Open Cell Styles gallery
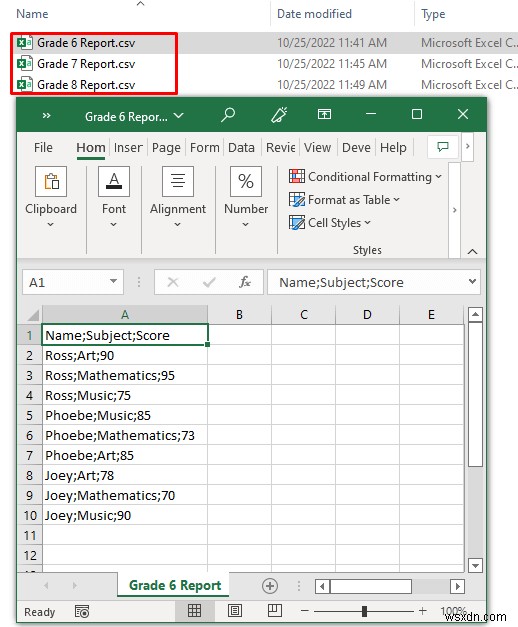518x627 pixels. [x=330, y=223]
